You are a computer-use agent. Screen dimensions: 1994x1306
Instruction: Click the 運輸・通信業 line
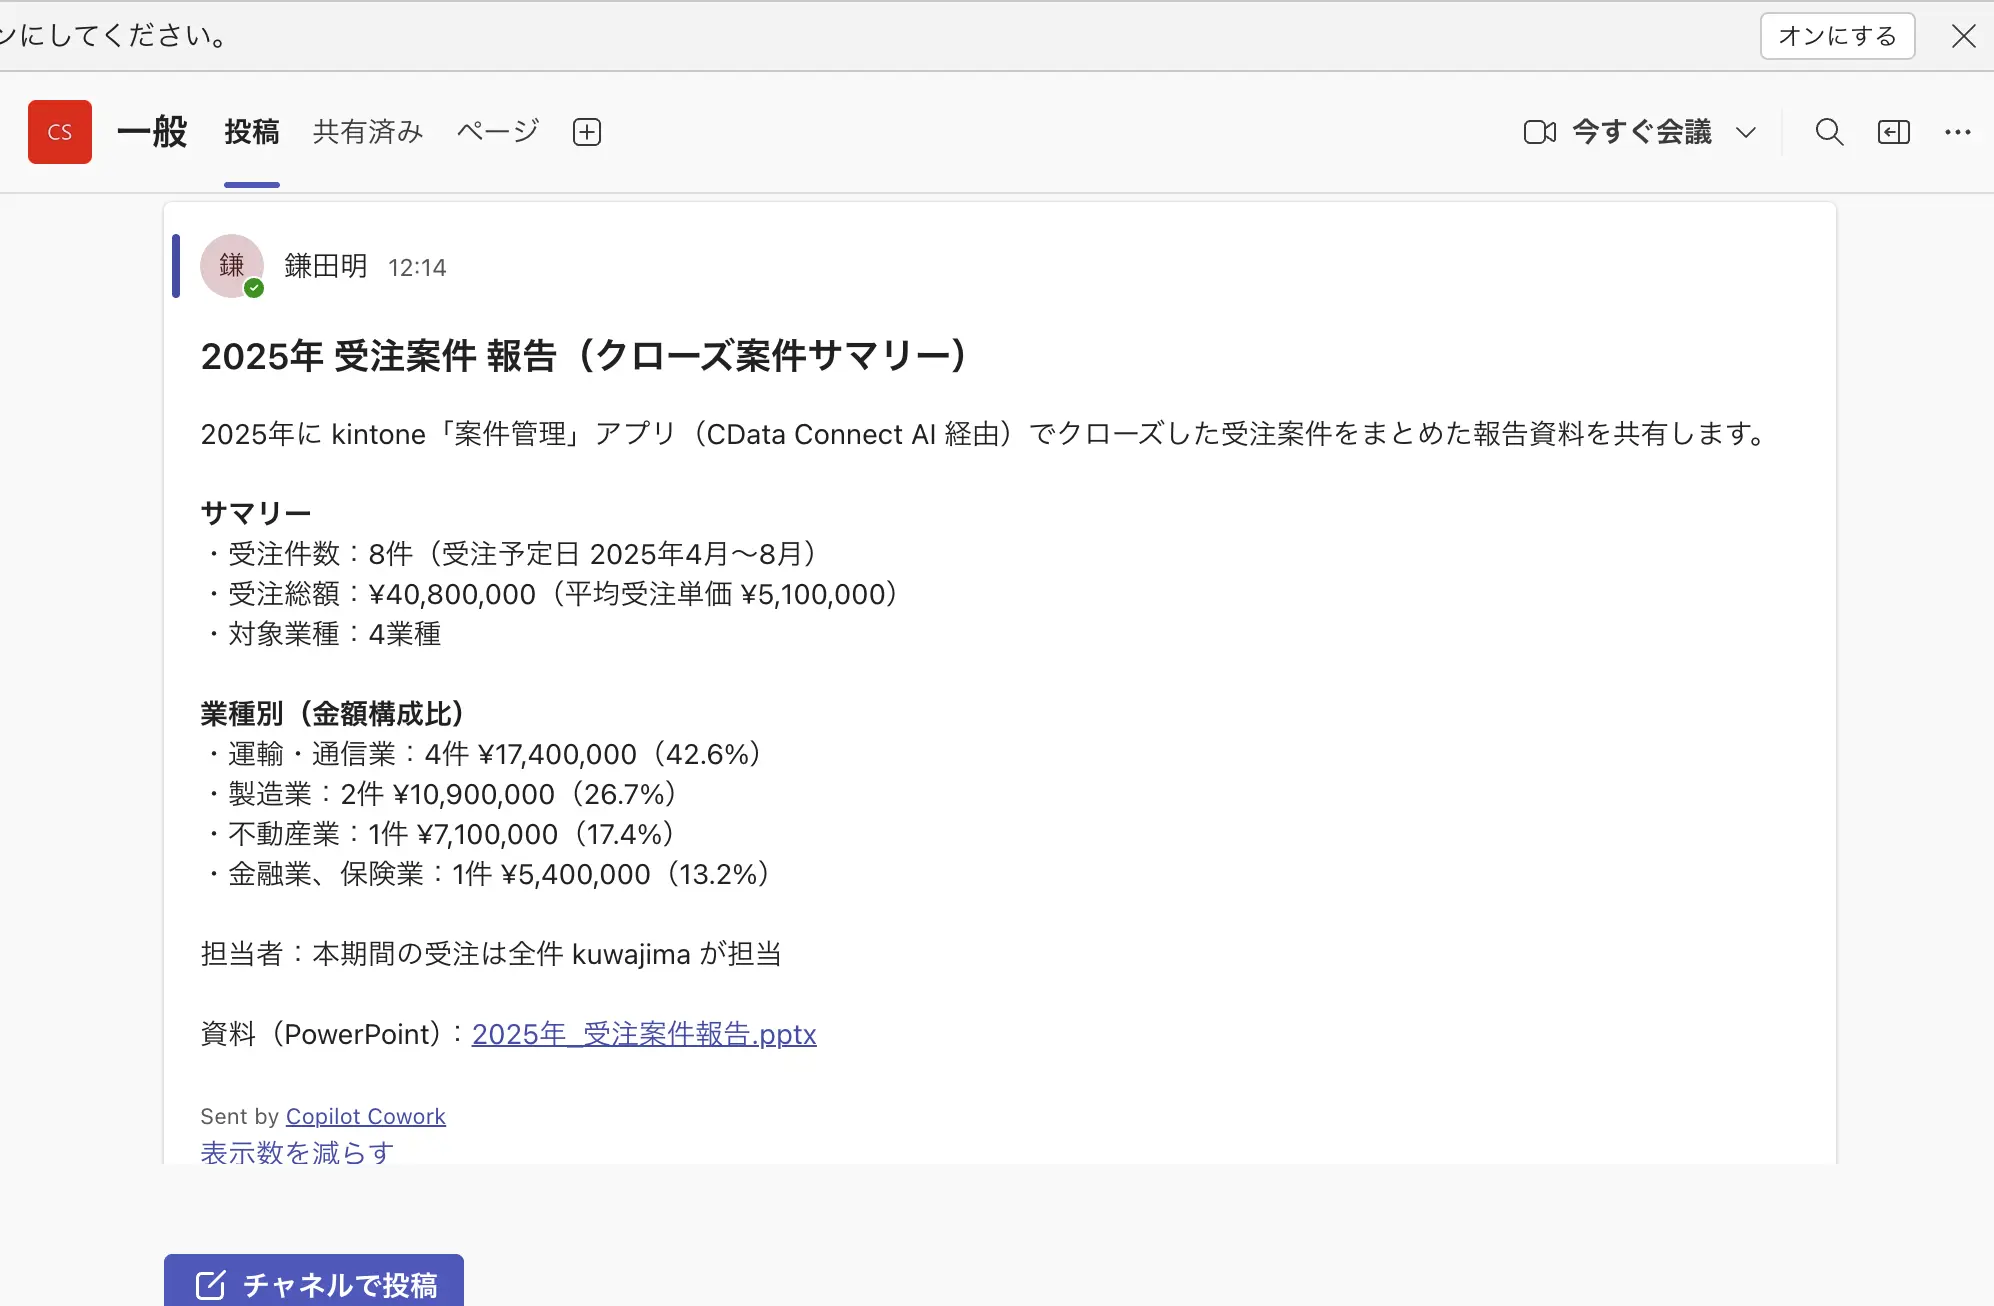(x=484, y=754)
